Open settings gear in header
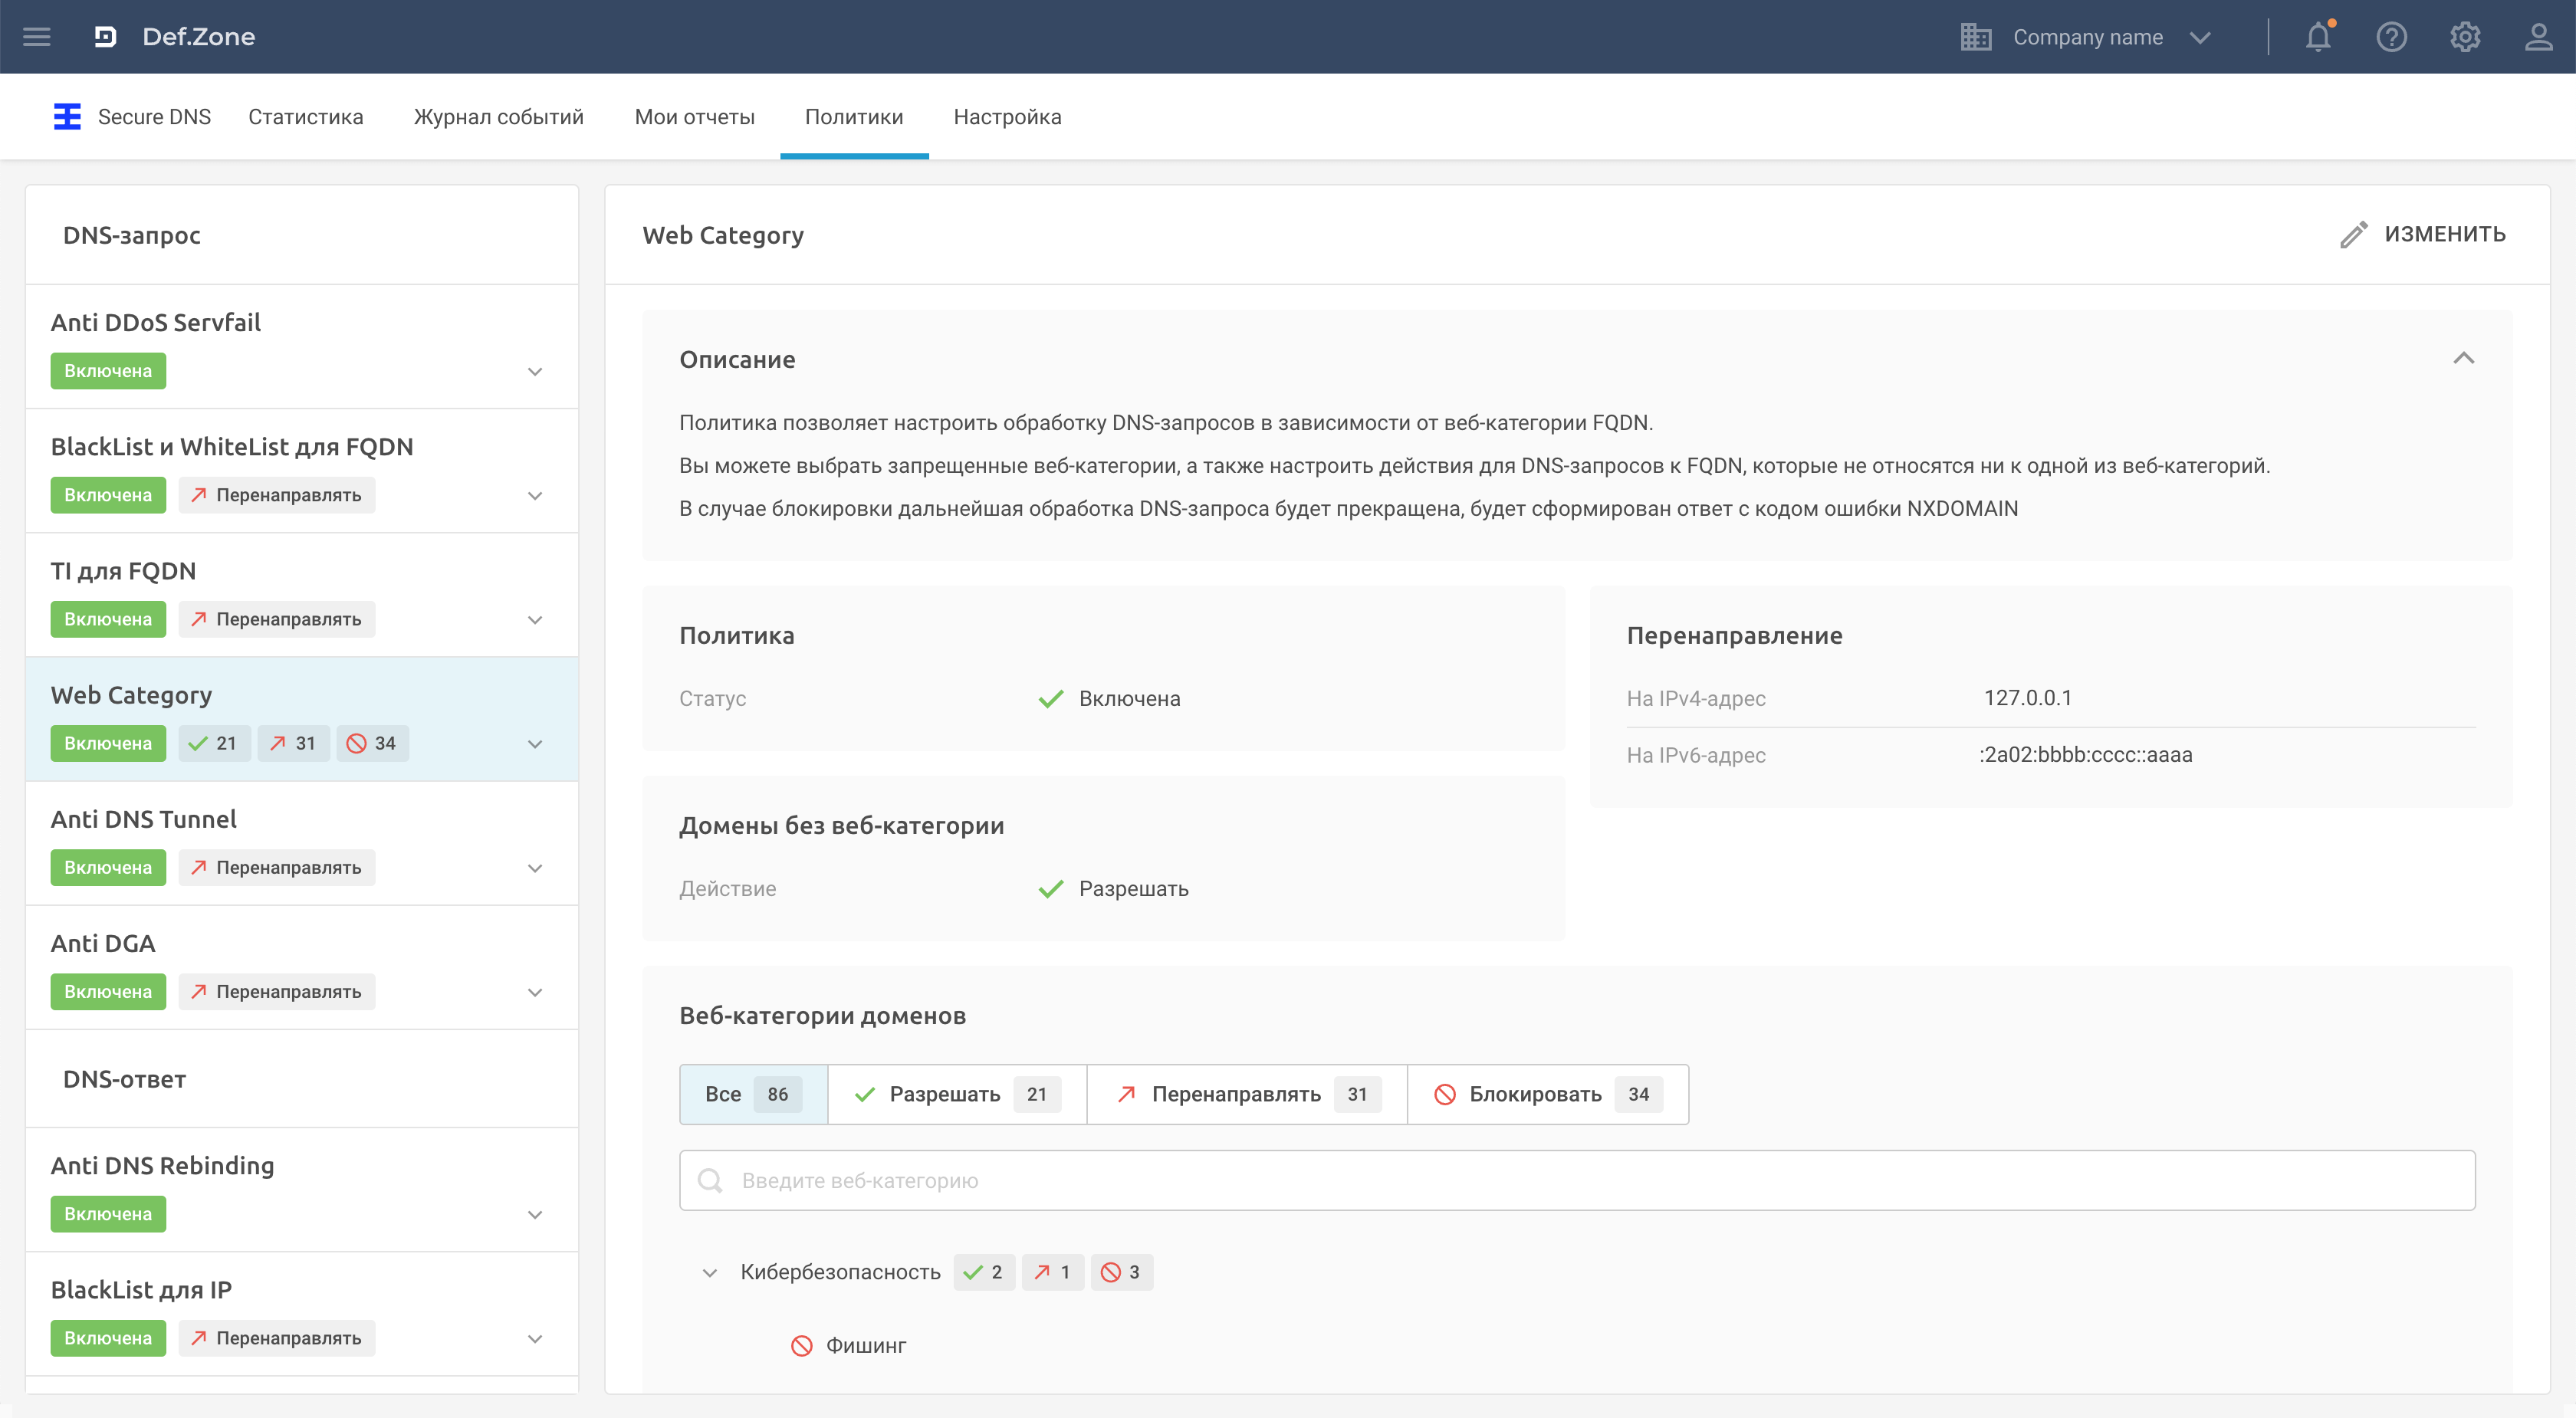Image resolution: width=2576 pixels, height=1418 pixels. click(2464, 37)
